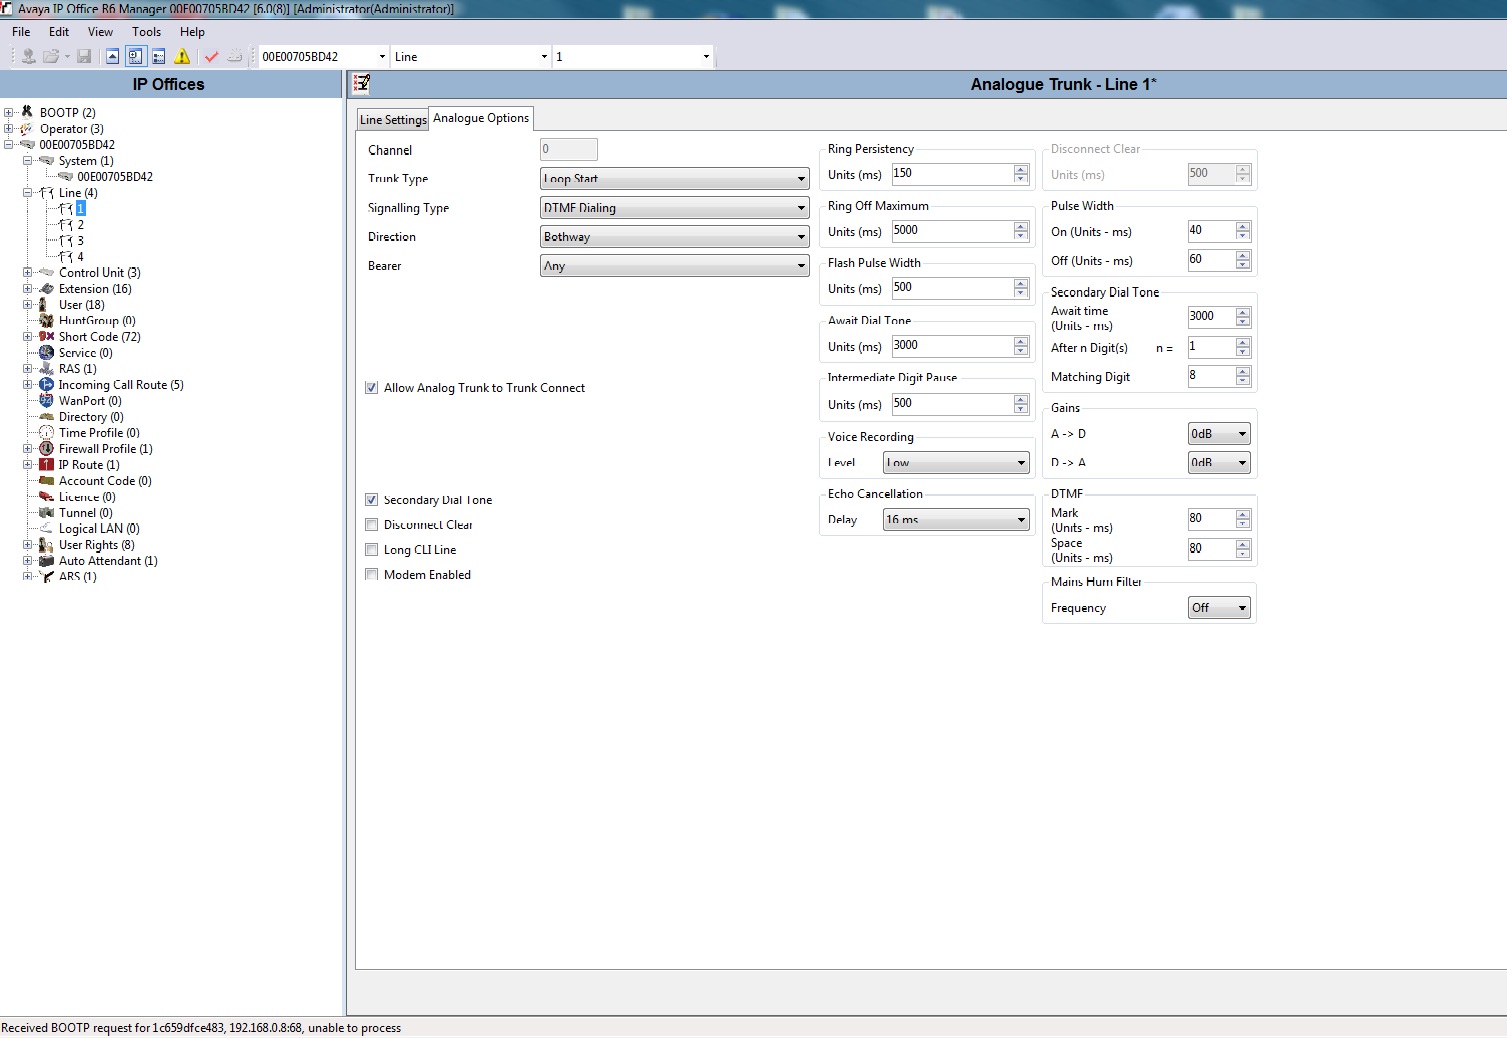Image resolution: width=1507 pixels, height=1038 pixels.
Task: Collapse the Line (4) tree node
Action: [x=28, y=193]
